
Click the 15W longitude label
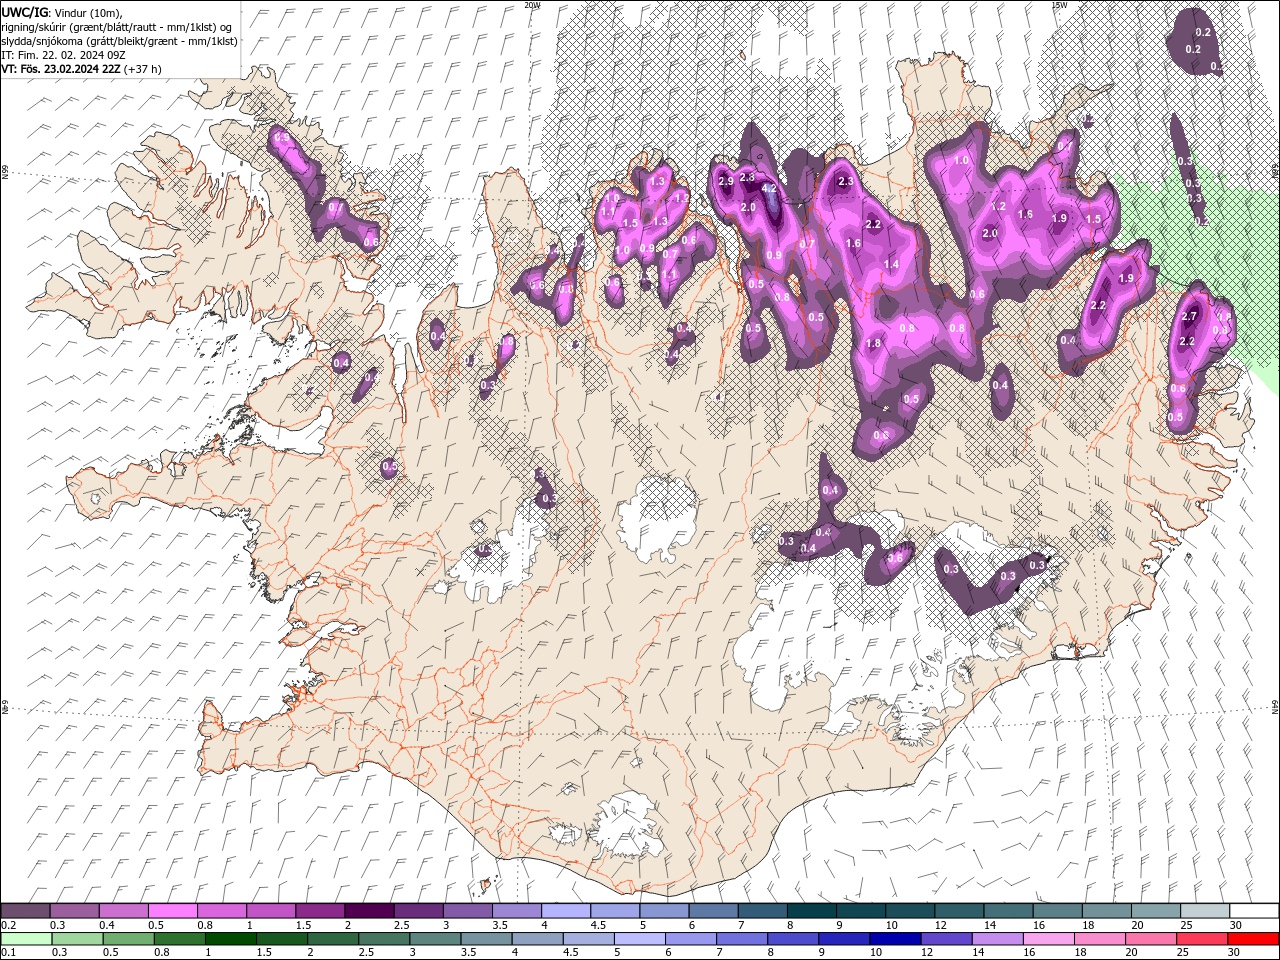pos(1059,5)
